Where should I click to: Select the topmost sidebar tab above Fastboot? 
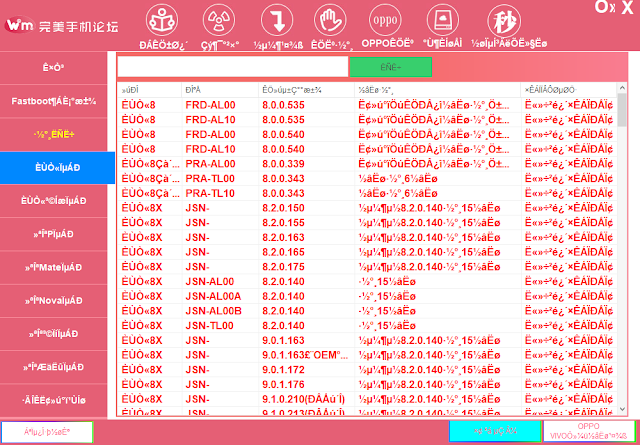(53, 68)
